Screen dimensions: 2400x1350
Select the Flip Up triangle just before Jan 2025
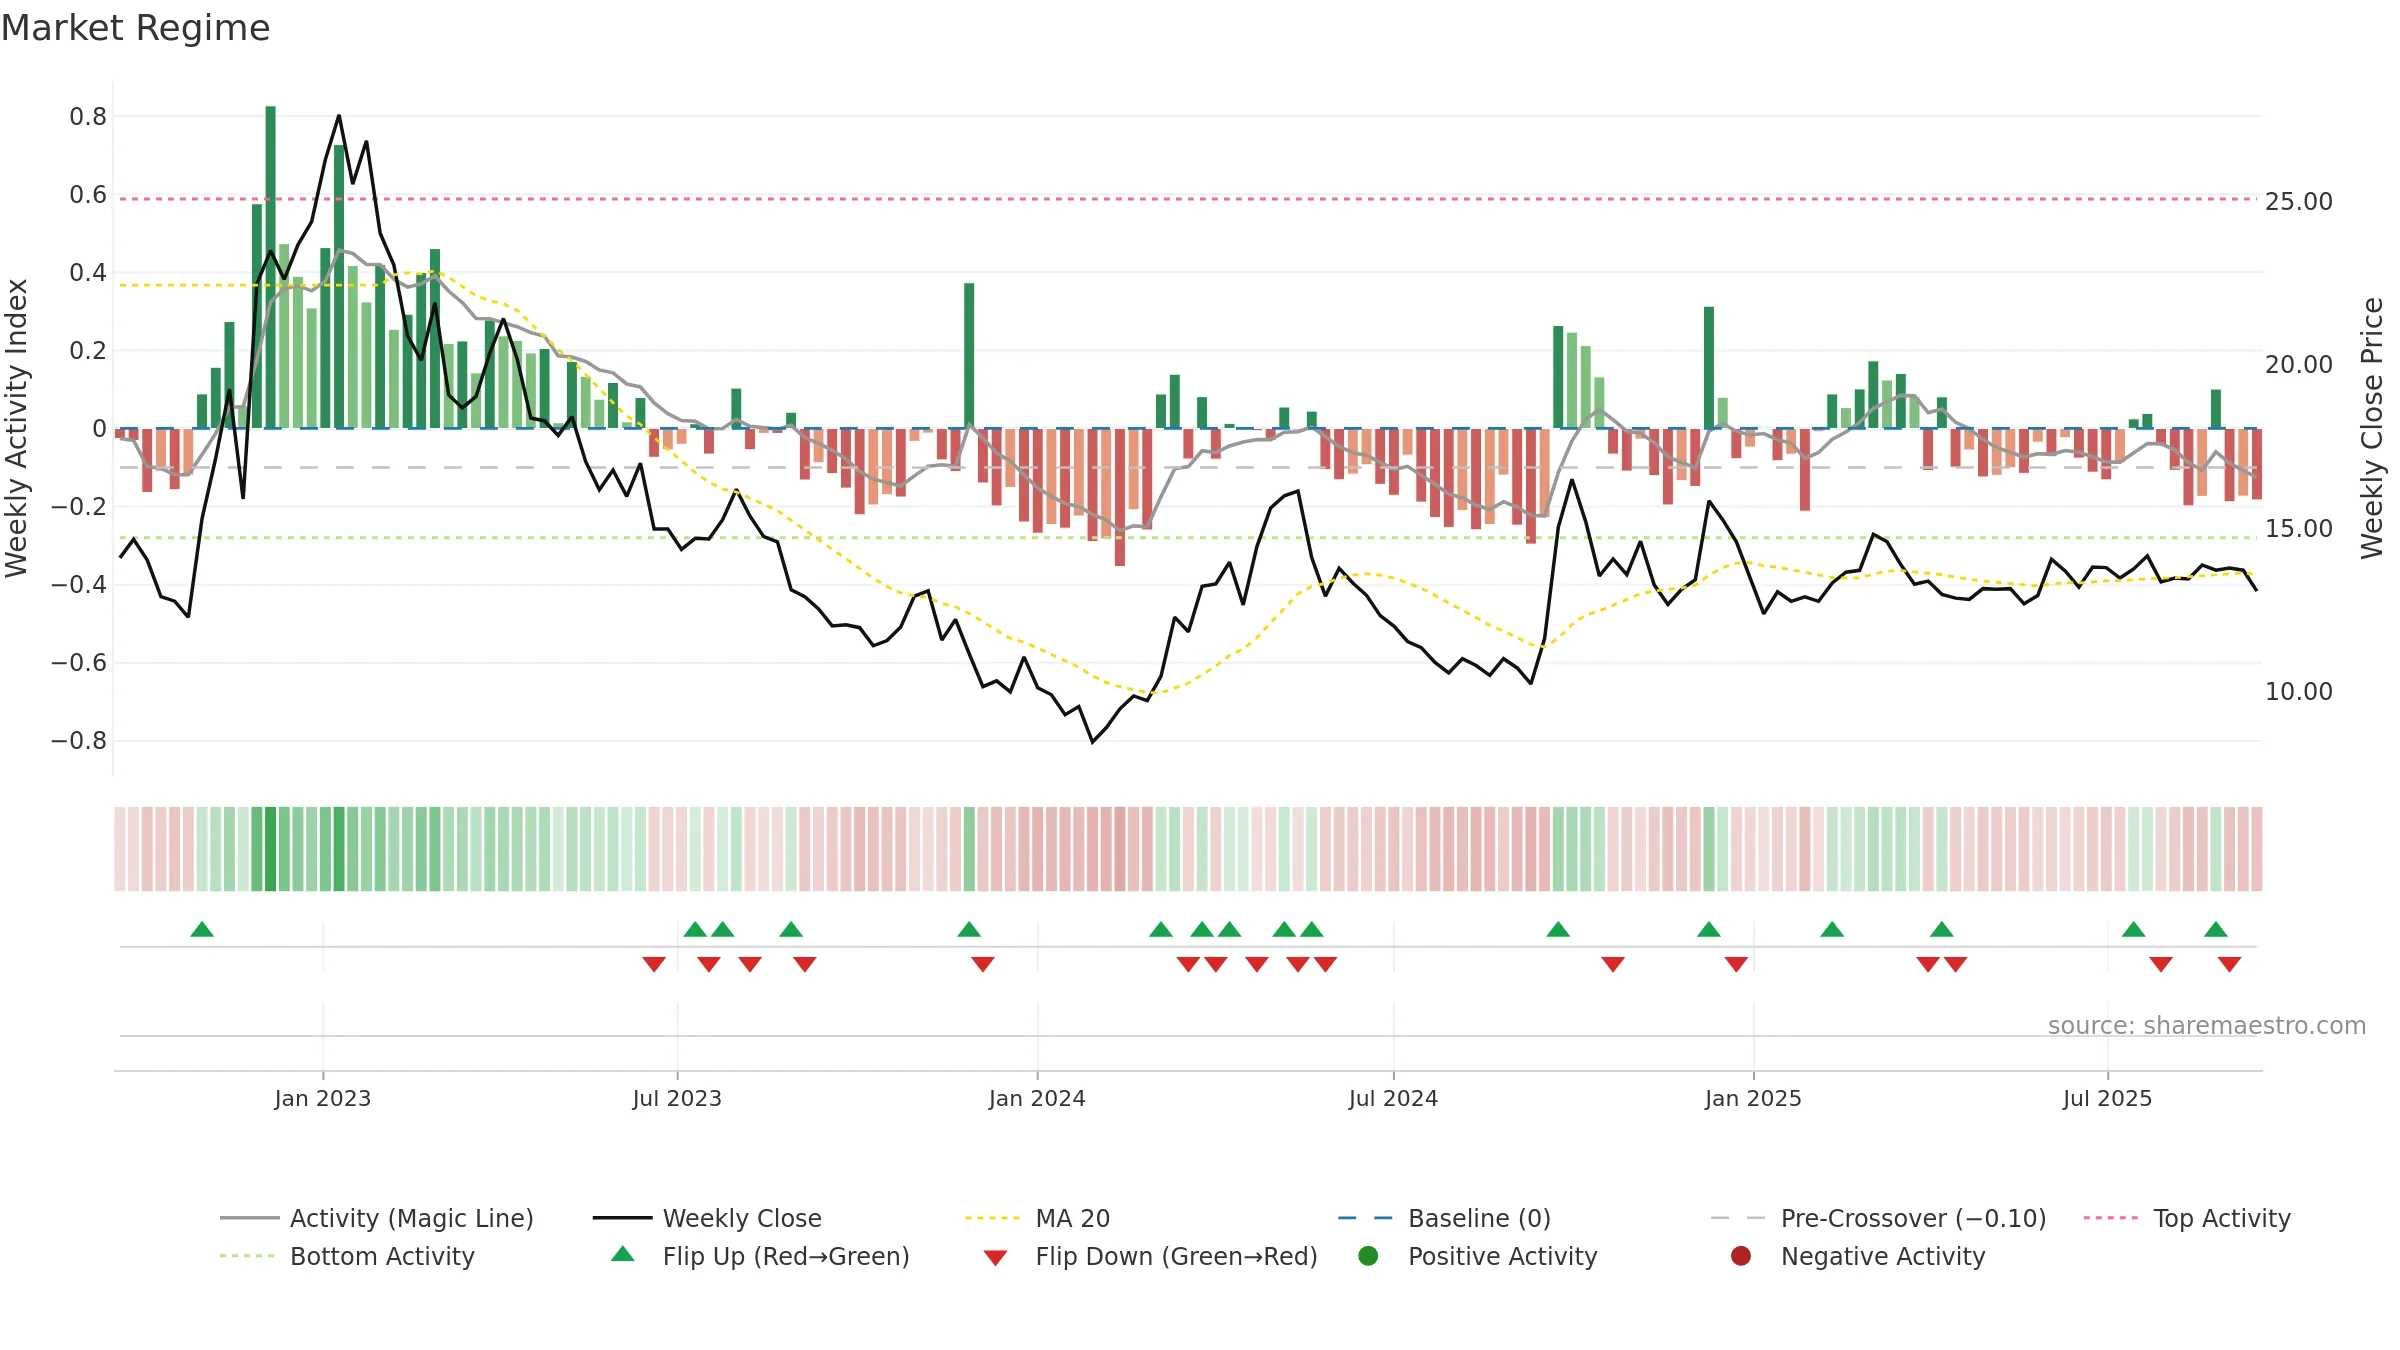click(x=1709, y=929)
